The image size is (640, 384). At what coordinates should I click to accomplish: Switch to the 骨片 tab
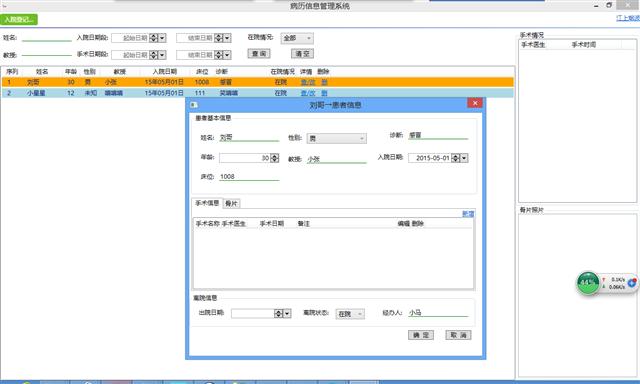[x=231, y=203]
